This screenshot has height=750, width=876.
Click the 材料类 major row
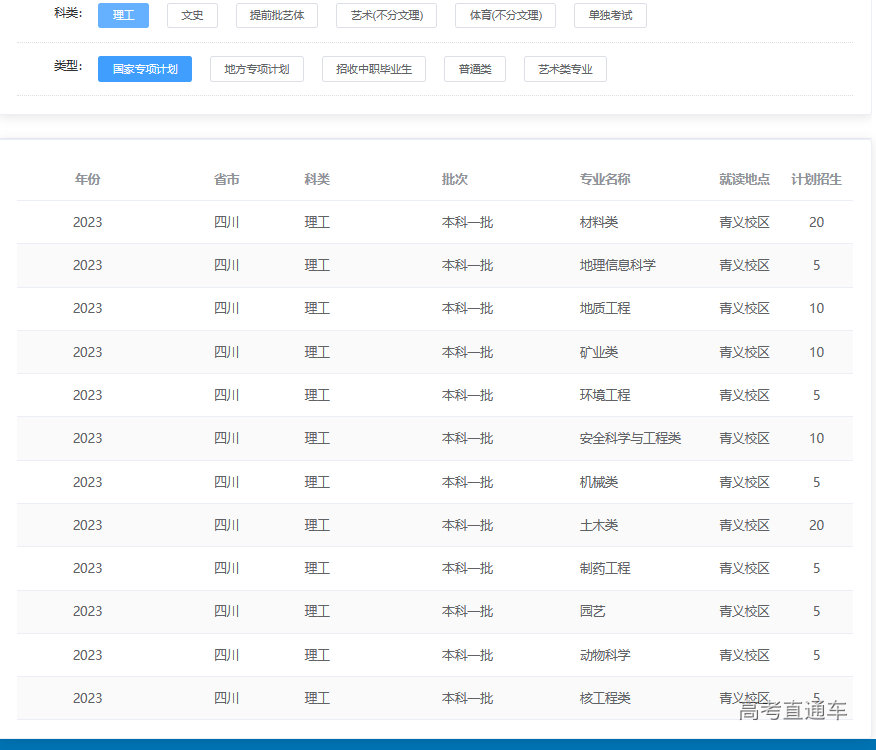599,222
